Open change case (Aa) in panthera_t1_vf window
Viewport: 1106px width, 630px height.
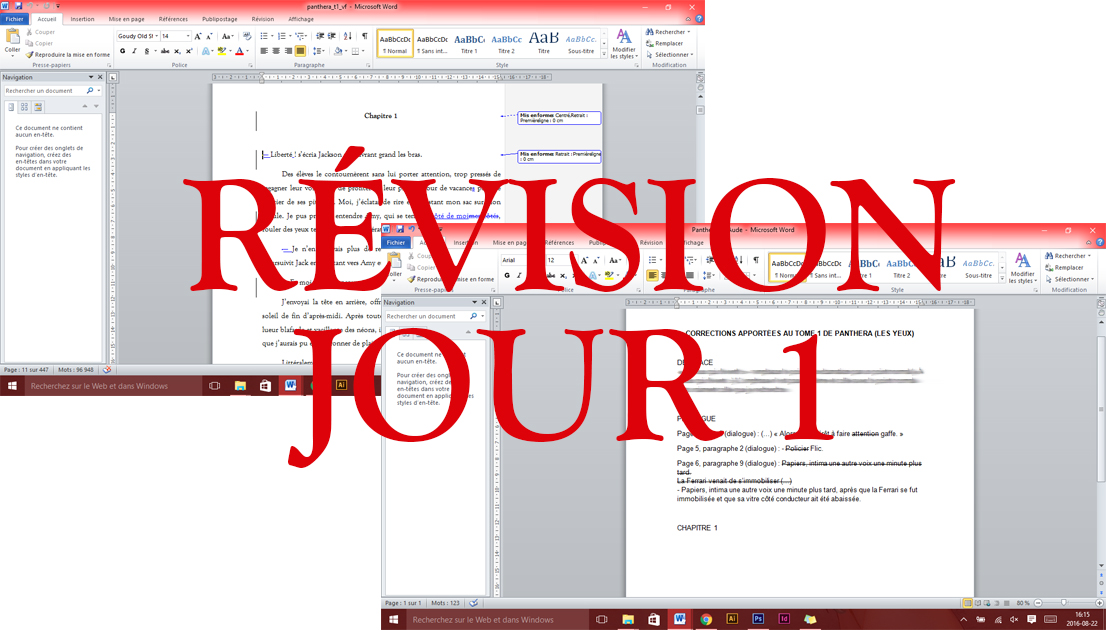coord(227,36)
